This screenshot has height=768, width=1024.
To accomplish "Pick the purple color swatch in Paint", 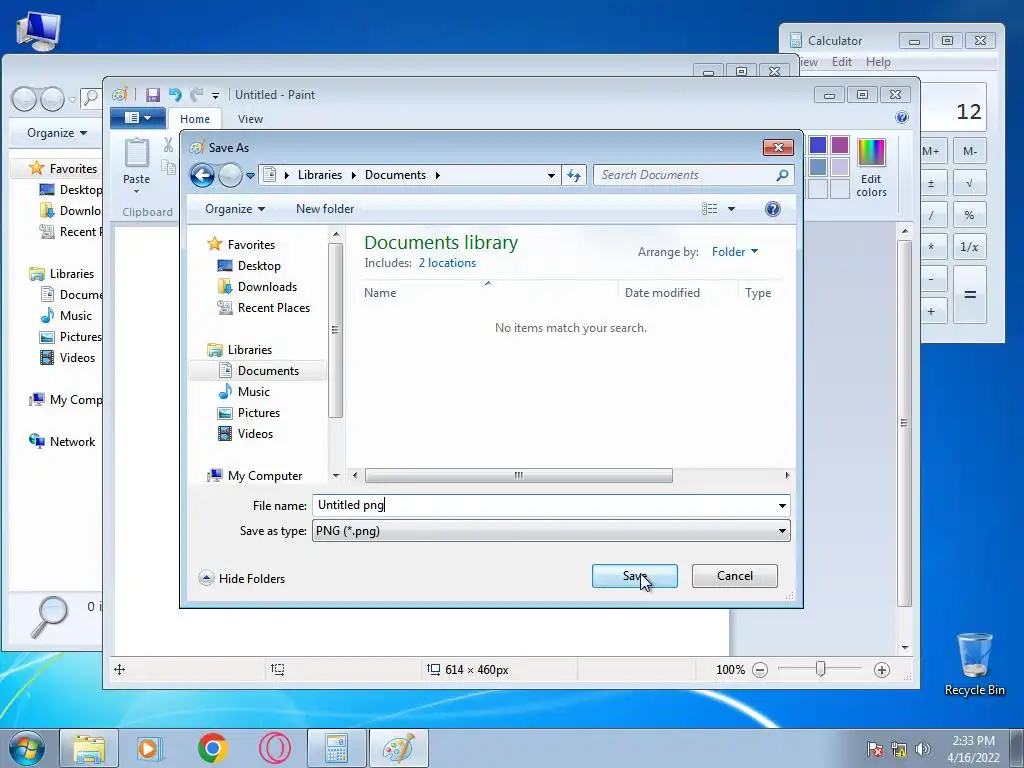I will point(840,145).
